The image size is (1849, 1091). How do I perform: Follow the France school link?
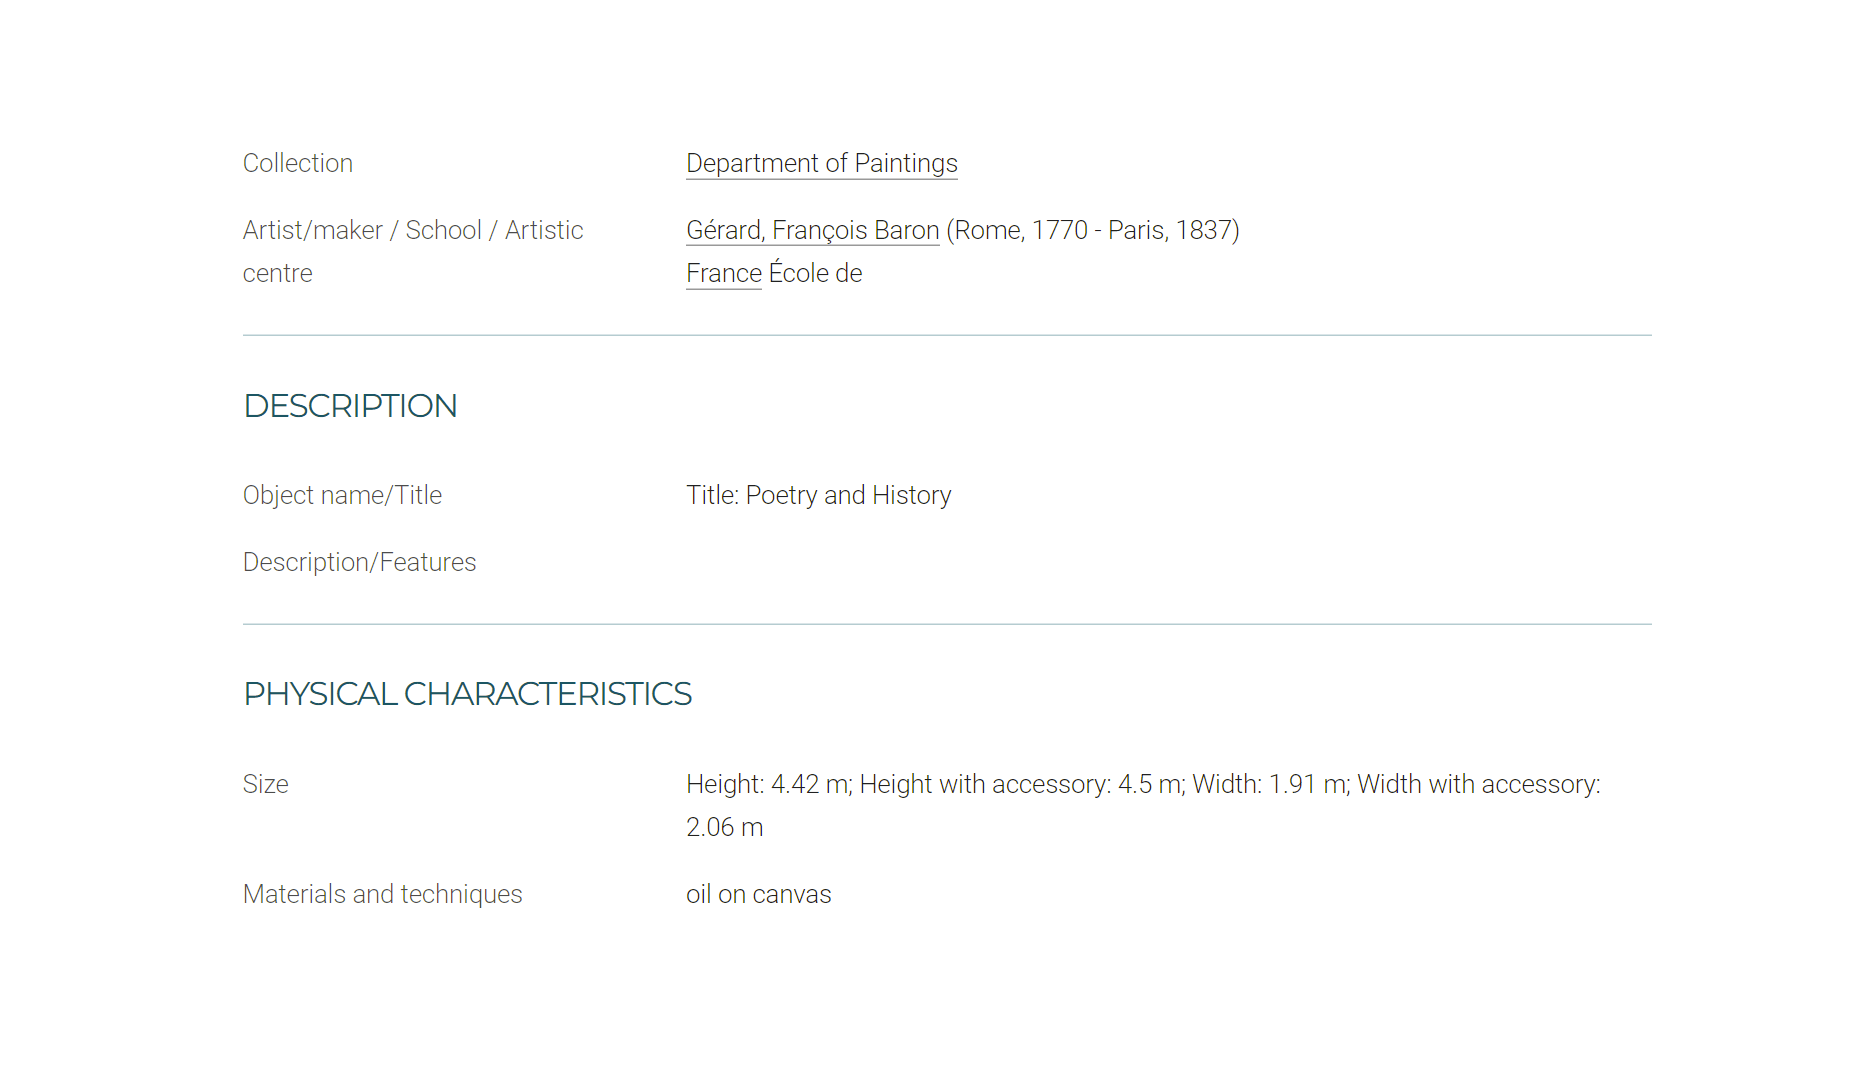(724, 273)
